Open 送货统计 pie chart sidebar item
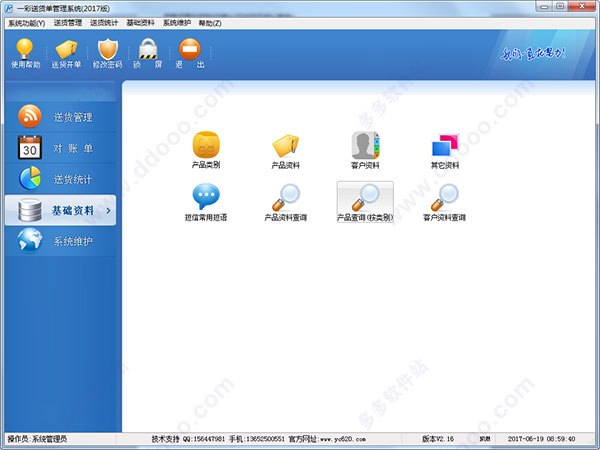Screen dimensions: 600x450 [x=60, y=179]
